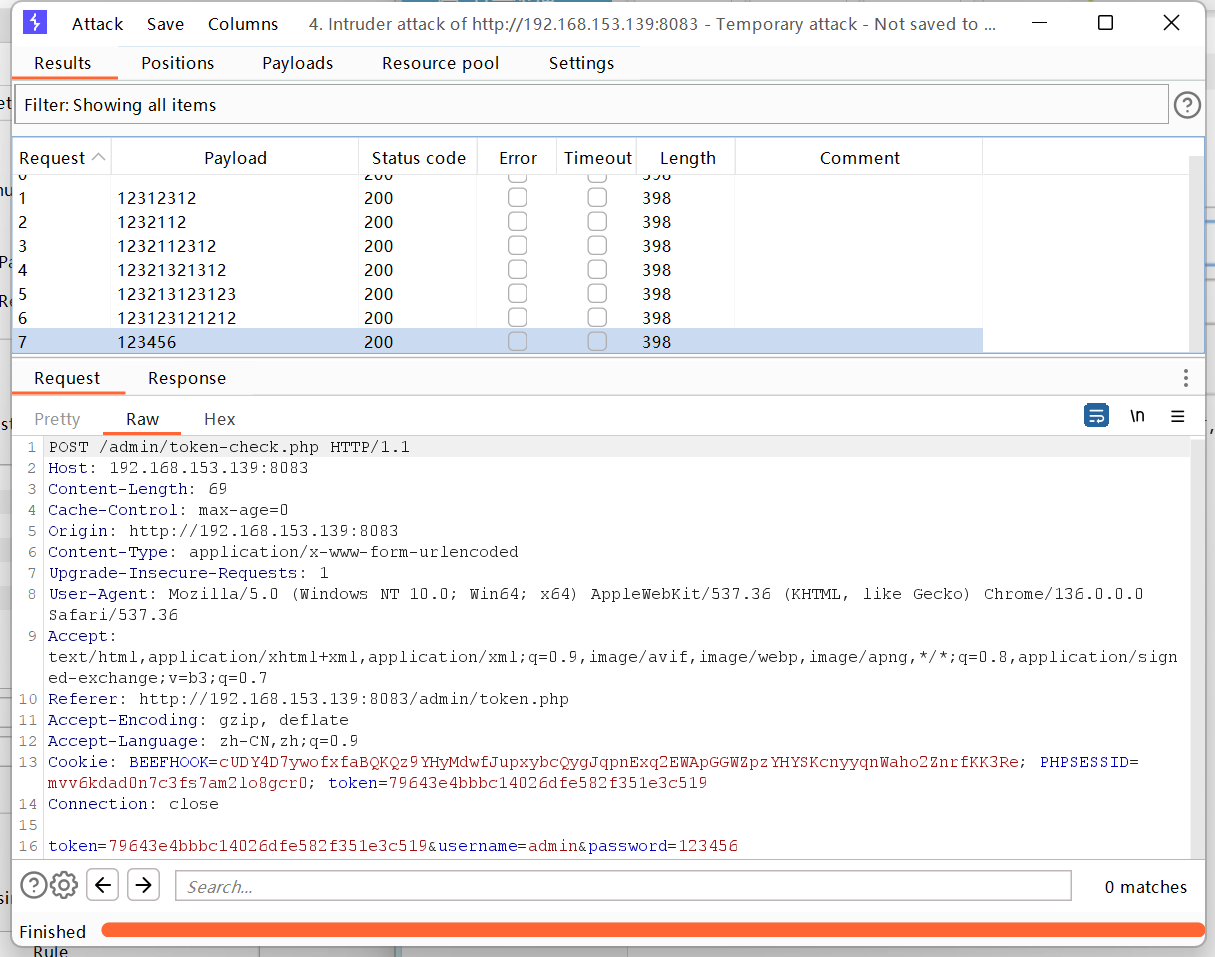Viewport: 1215px width, 957px height.
Task: Open the message editor hamburger menu
Action: [1178, 416]
